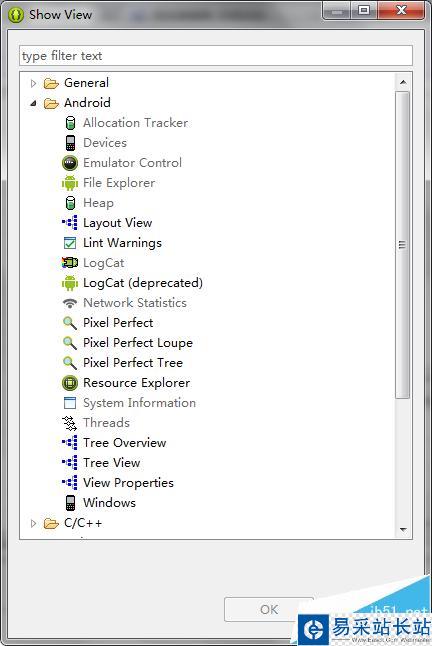Select System Information entry
Image resolution: width=432 pixels, height=646 pixels.
click(x=139, y=403)
